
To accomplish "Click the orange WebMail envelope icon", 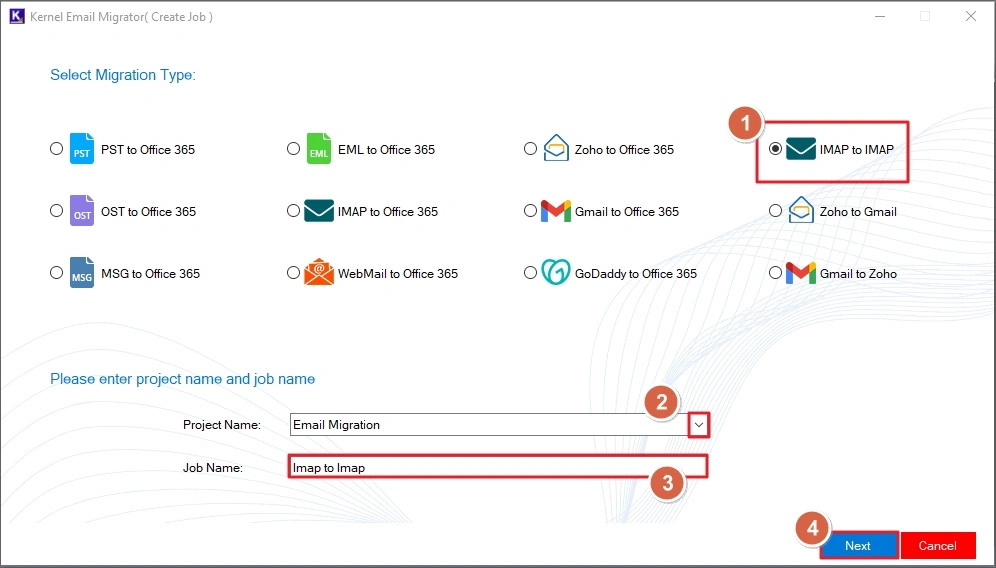I will (x=319, y=273).
